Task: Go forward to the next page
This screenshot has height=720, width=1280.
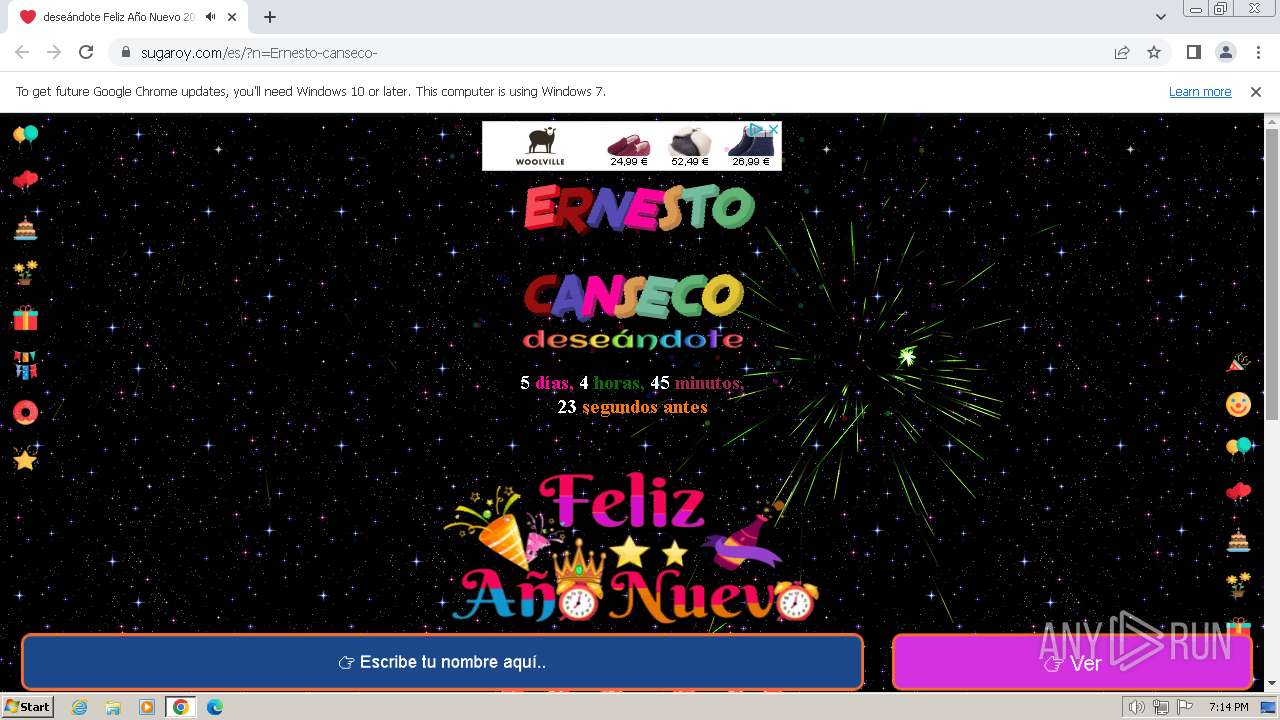Action: [54, 52]
